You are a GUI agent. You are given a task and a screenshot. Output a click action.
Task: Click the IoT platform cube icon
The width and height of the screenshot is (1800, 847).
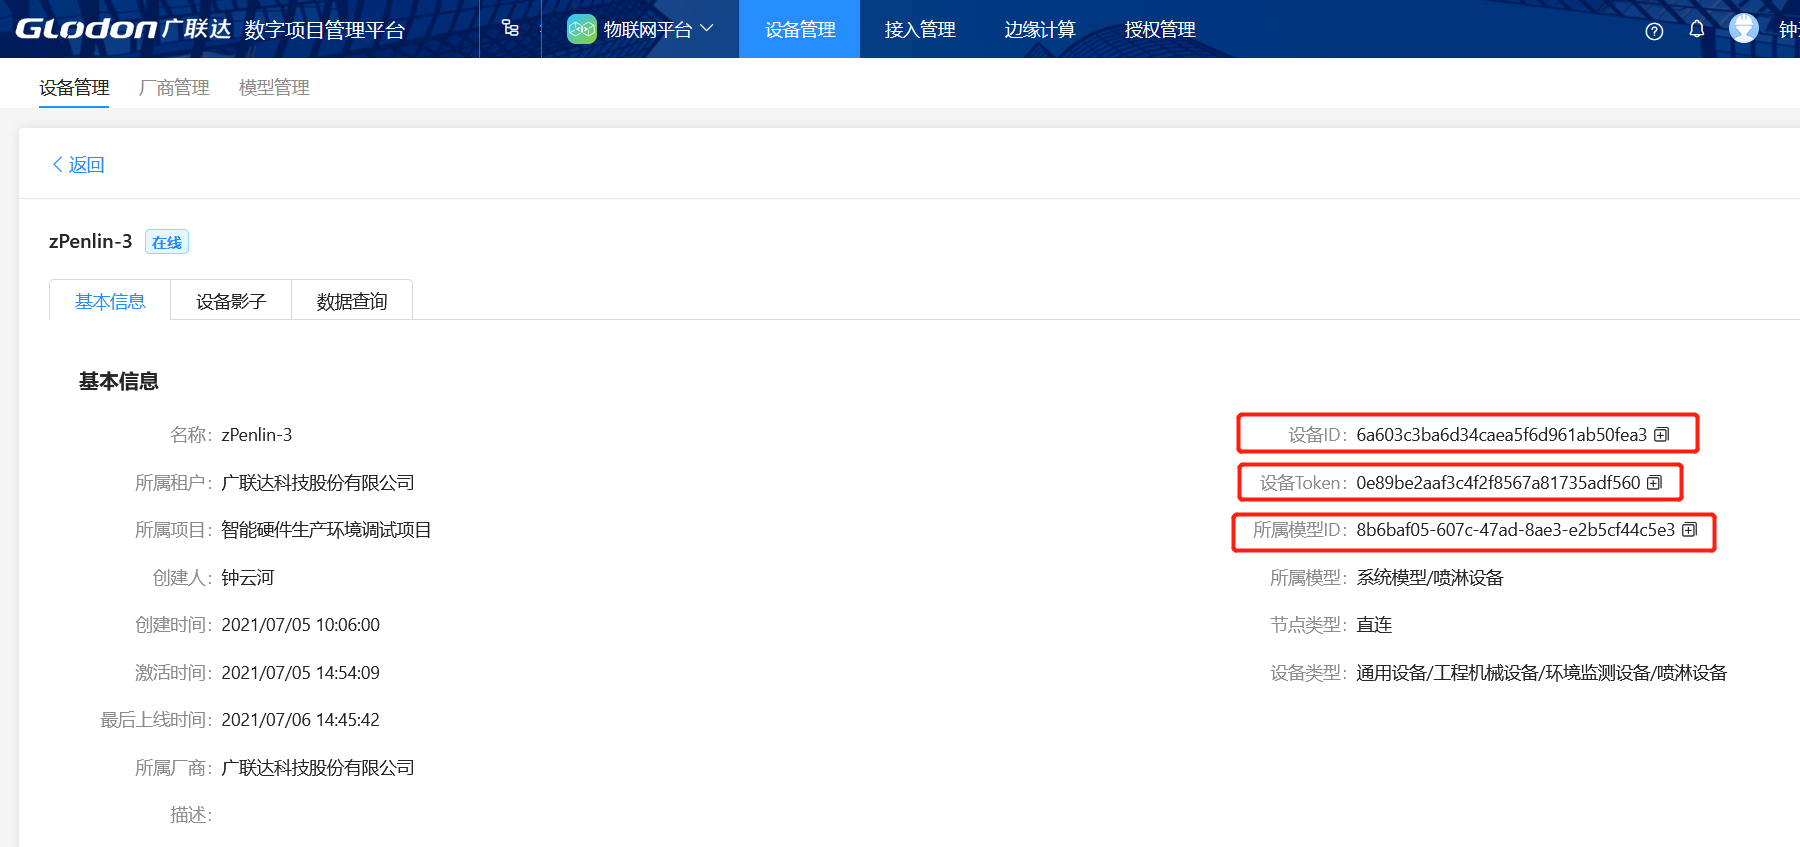[x=581, y=29]
